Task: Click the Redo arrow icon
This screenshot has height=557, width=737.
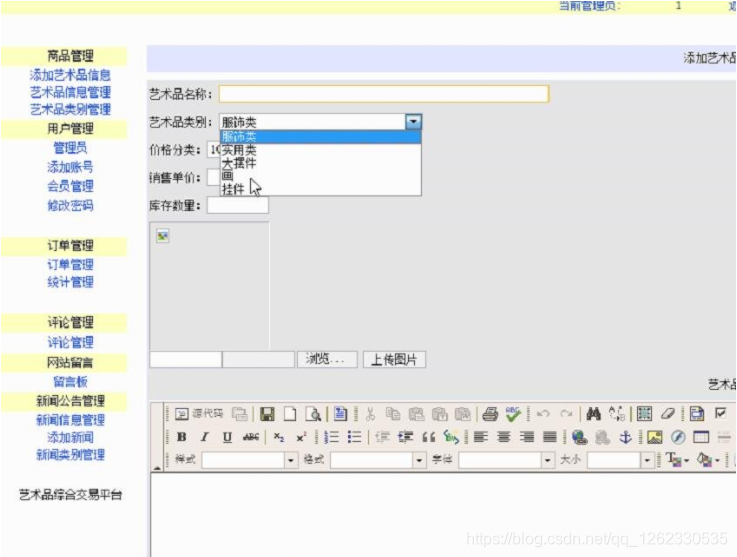Action: (566, 414)
